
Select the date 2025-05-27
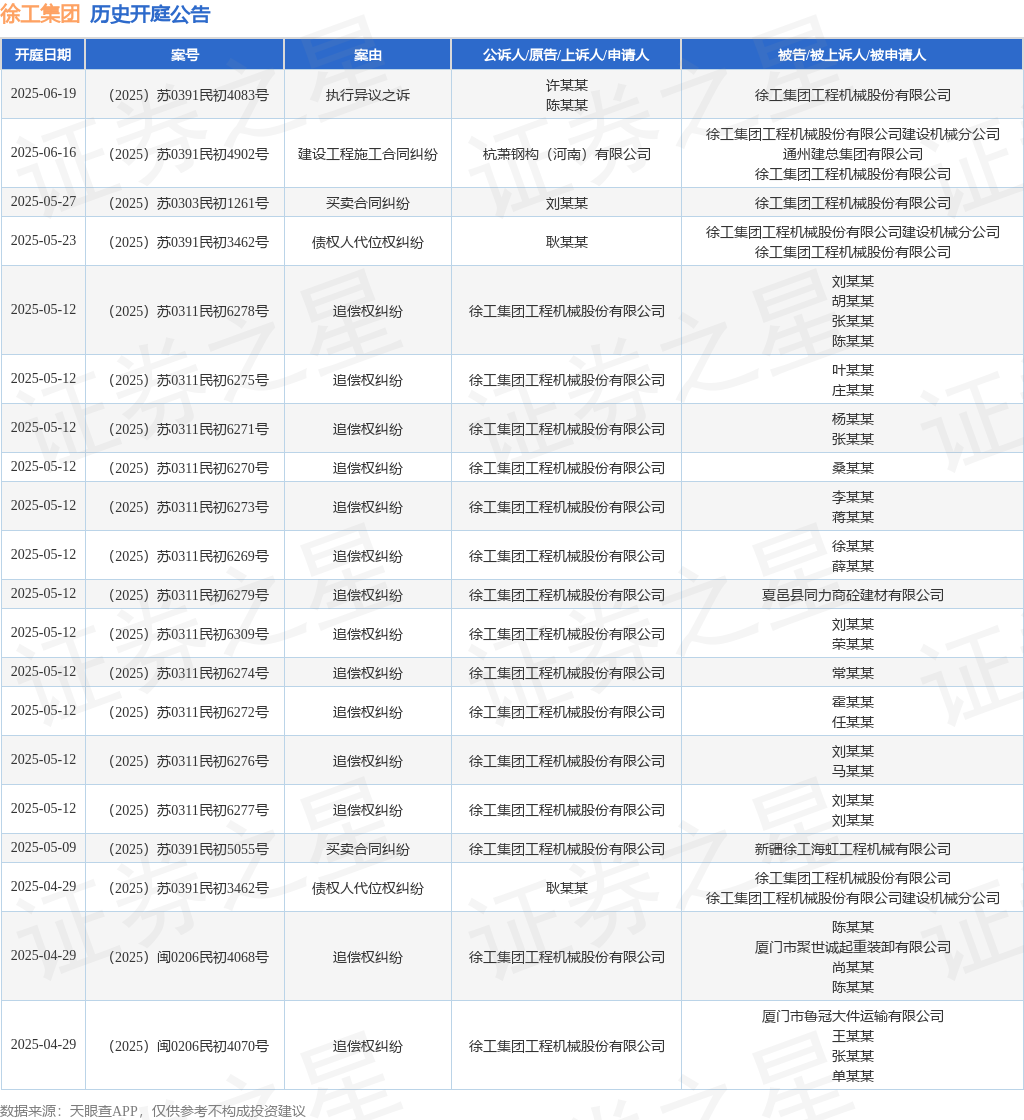pyautogui.click(x=44, y=201)
